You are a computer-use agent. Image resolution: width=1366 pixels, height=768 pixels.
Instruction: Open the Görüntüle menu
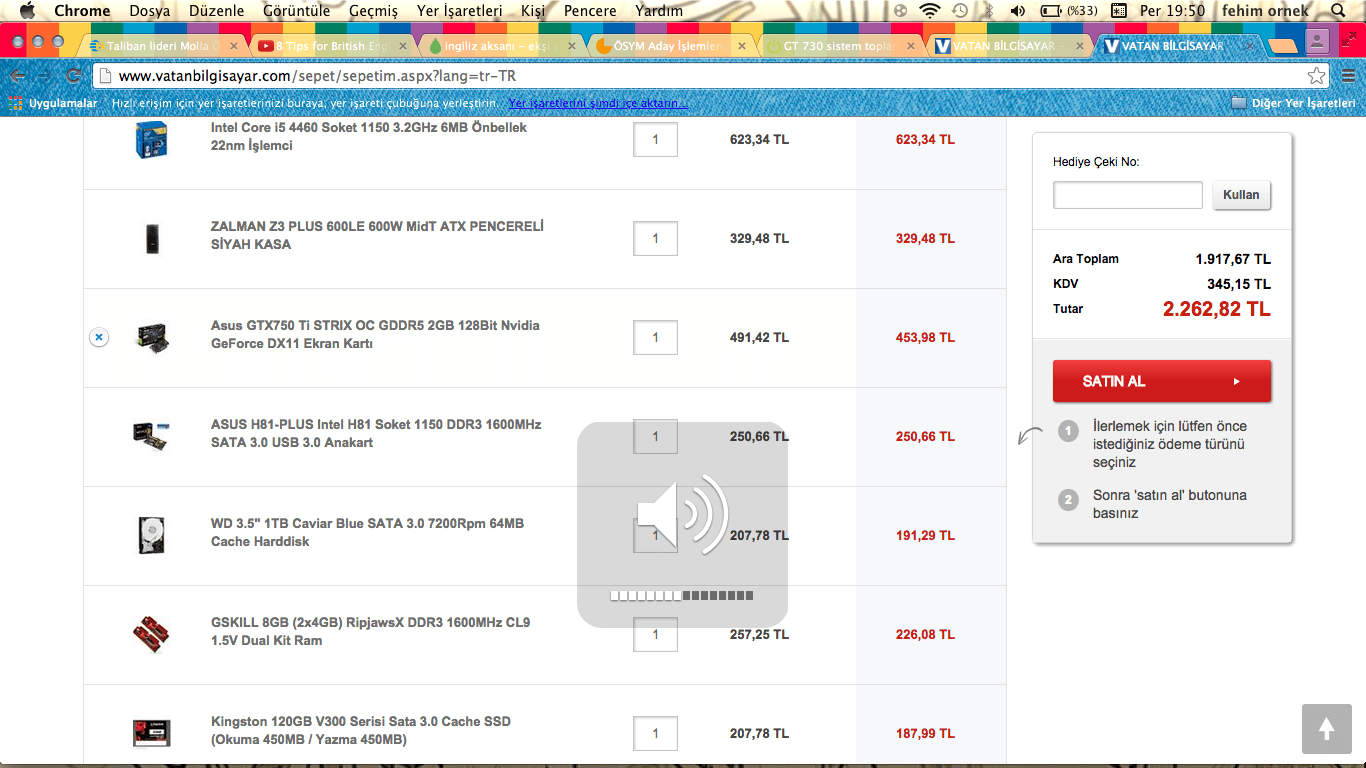(297, 11)
